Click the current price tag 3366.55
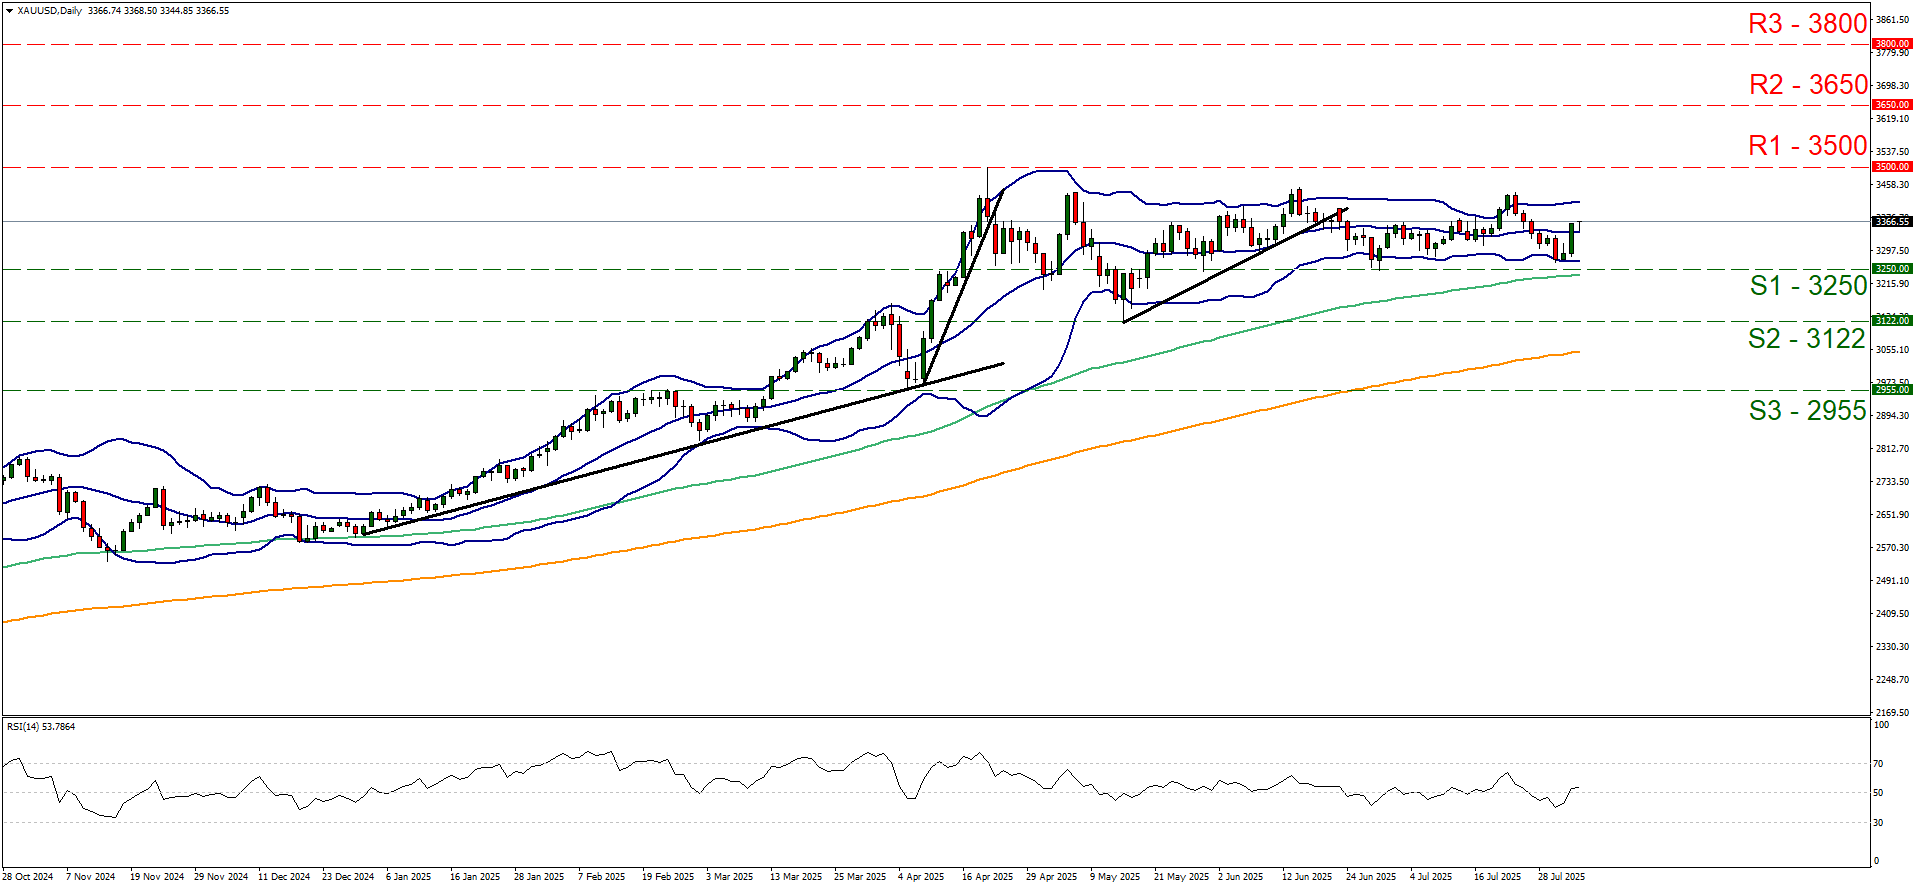The image size is (1916, 888). (x=1892, y=222)
